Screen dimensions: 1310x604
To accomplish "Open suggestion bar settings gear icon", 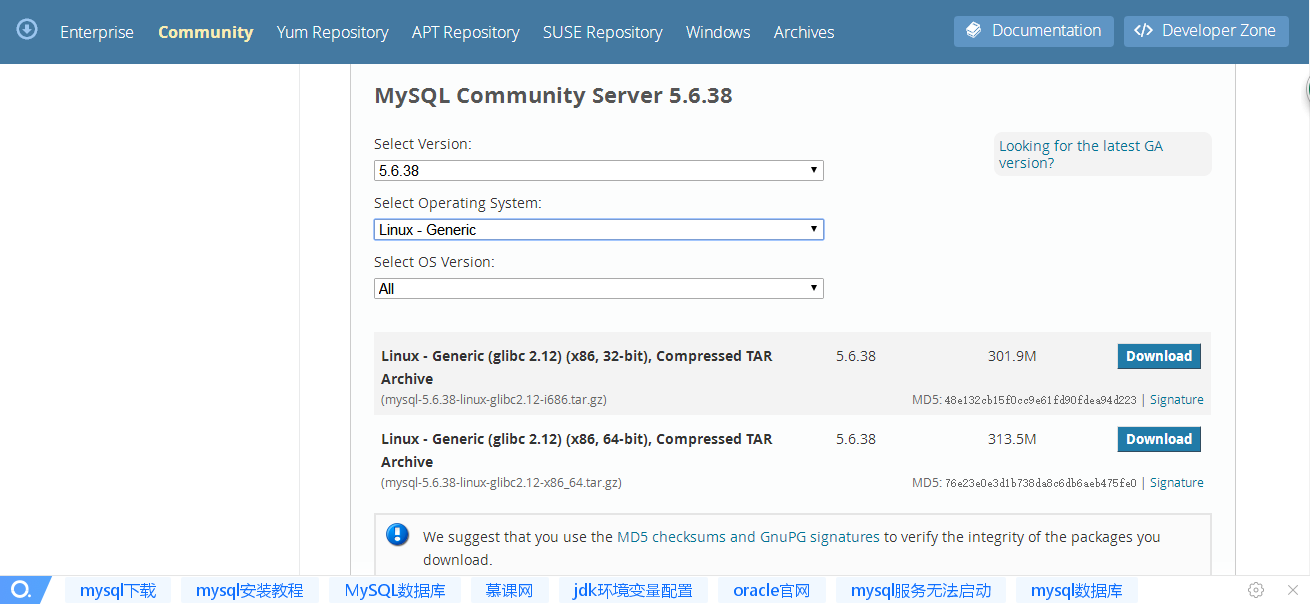I will [1257, 590].
